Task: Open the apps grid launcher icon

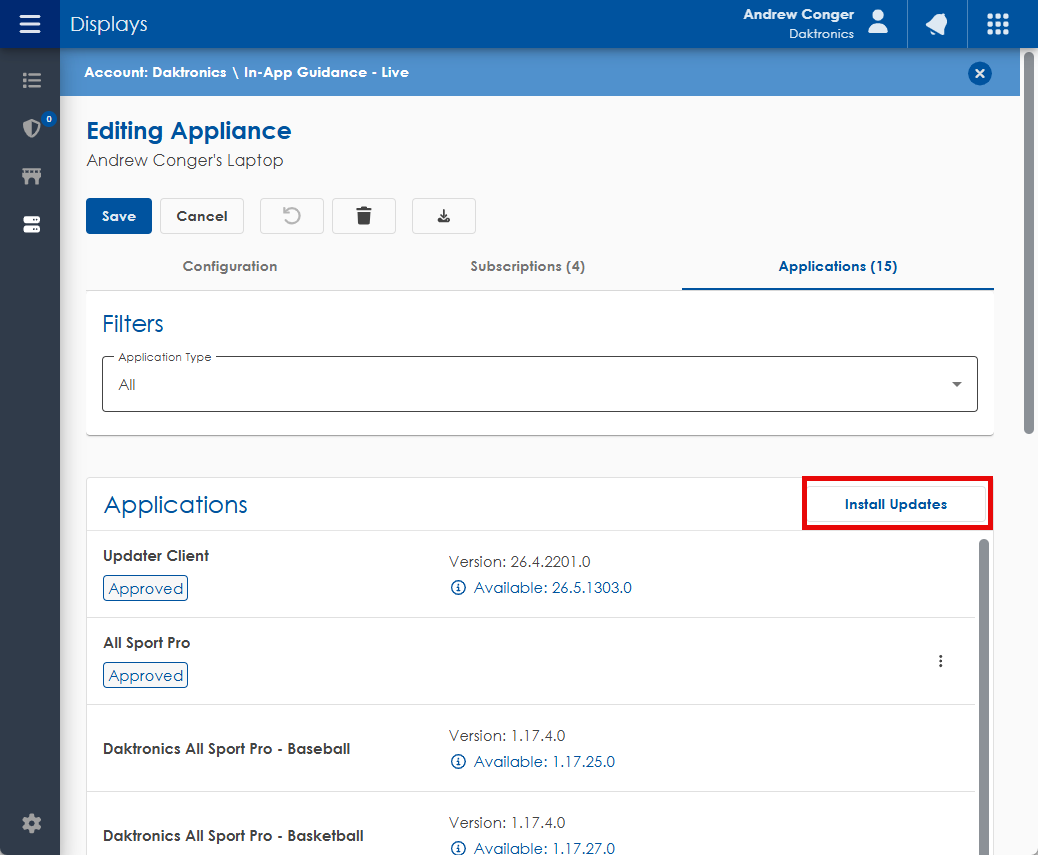Action: [998, 24]
